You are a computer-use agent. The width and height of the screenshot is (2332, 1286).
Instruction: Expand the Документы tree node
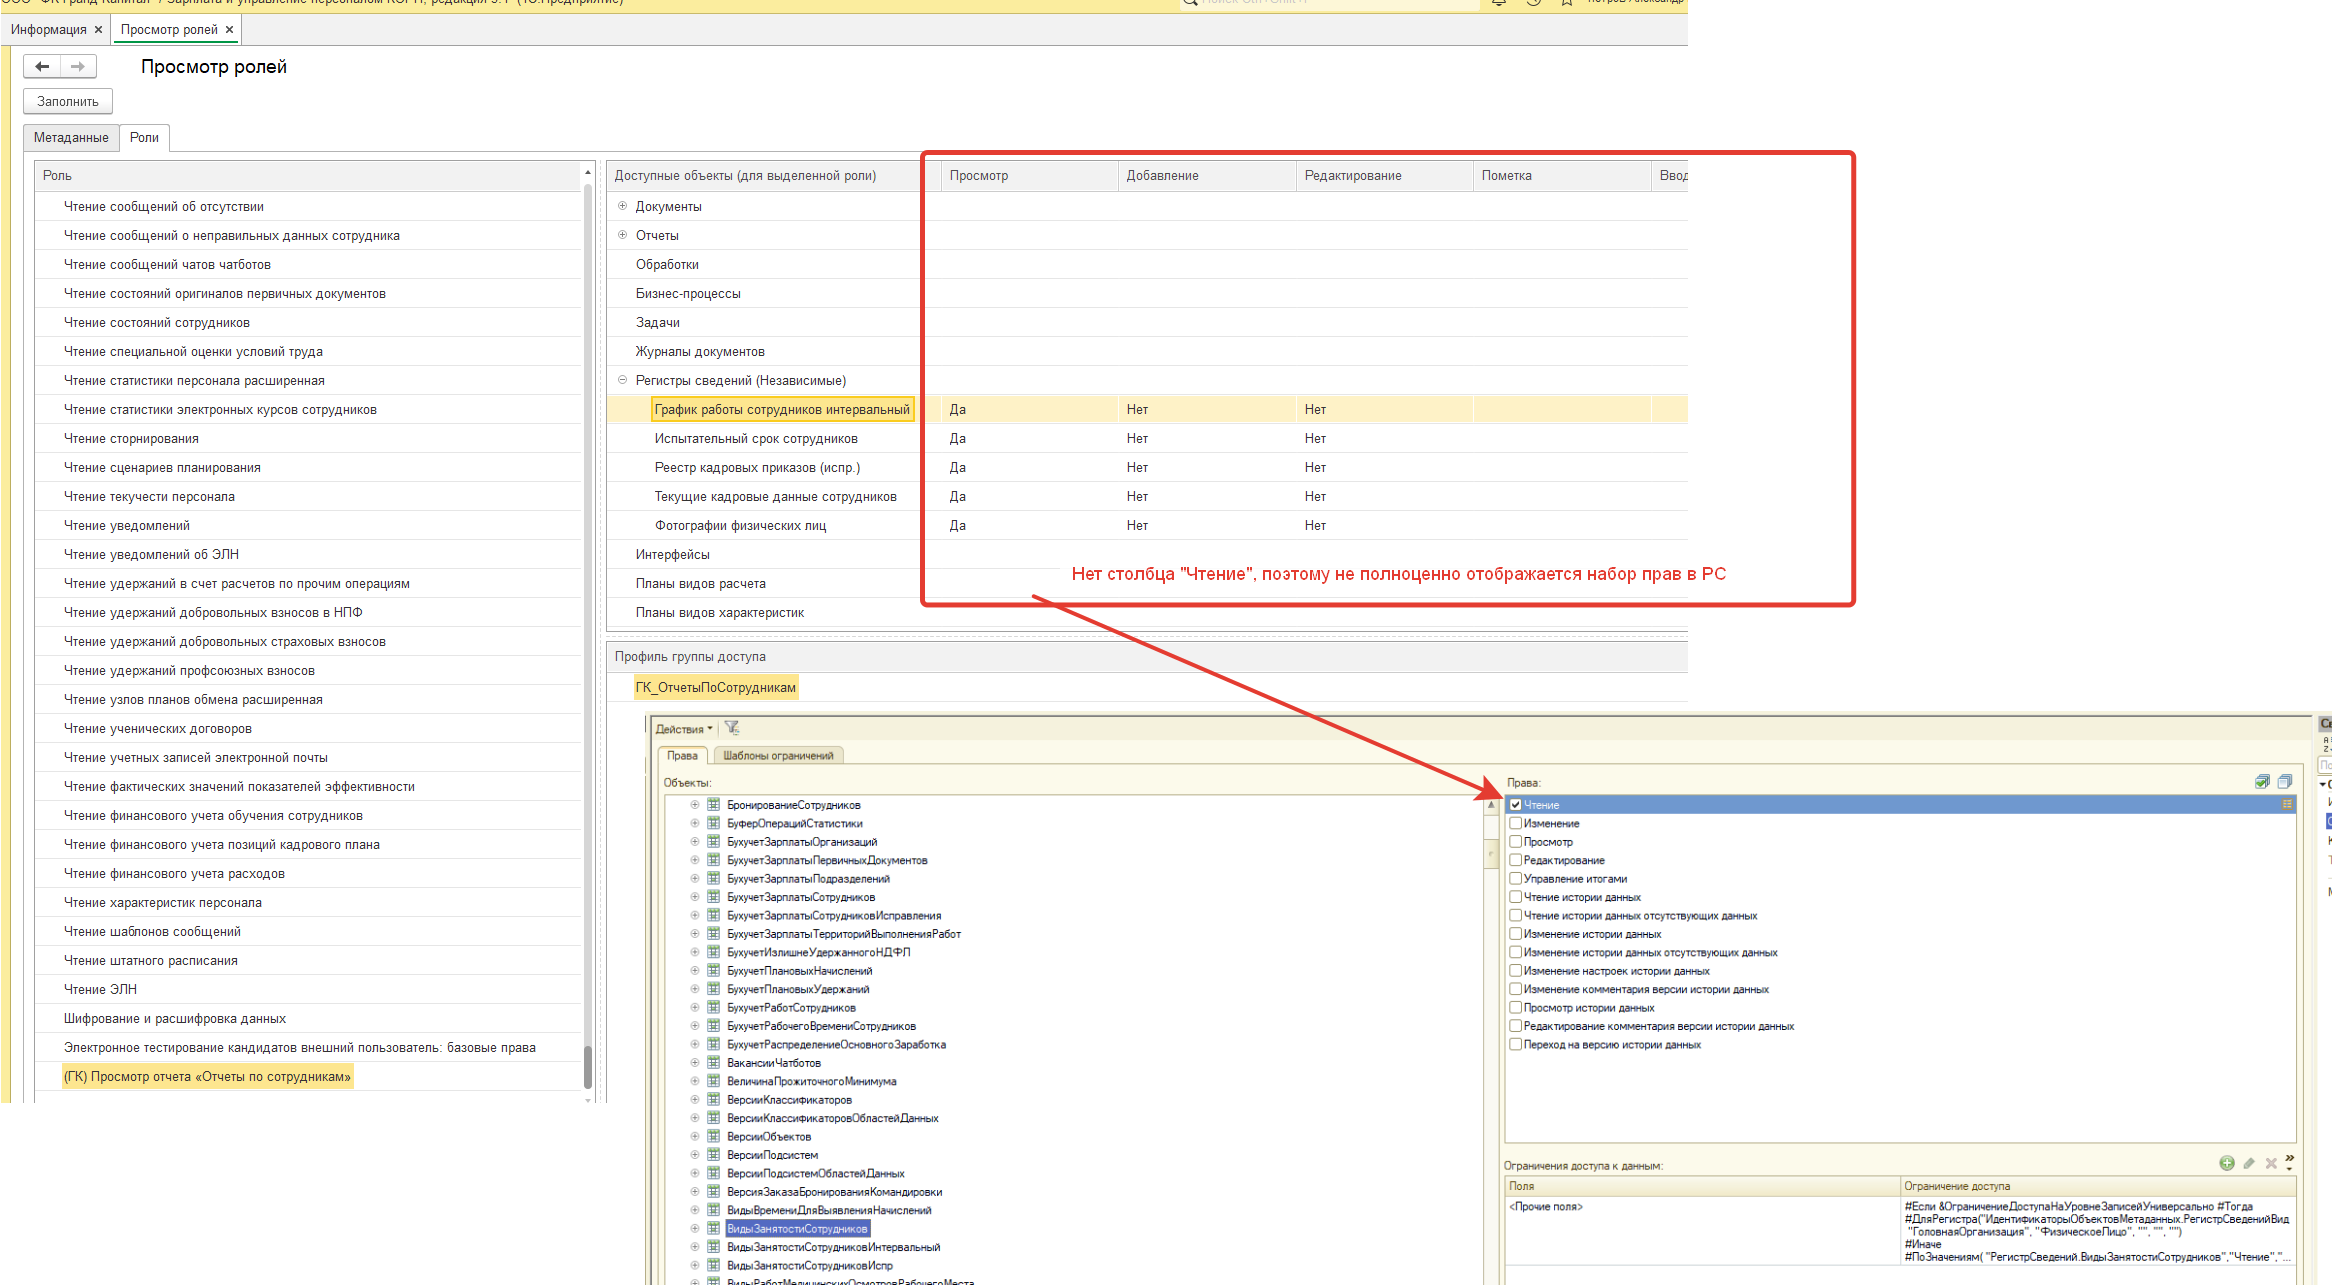(x=622, y=206)
